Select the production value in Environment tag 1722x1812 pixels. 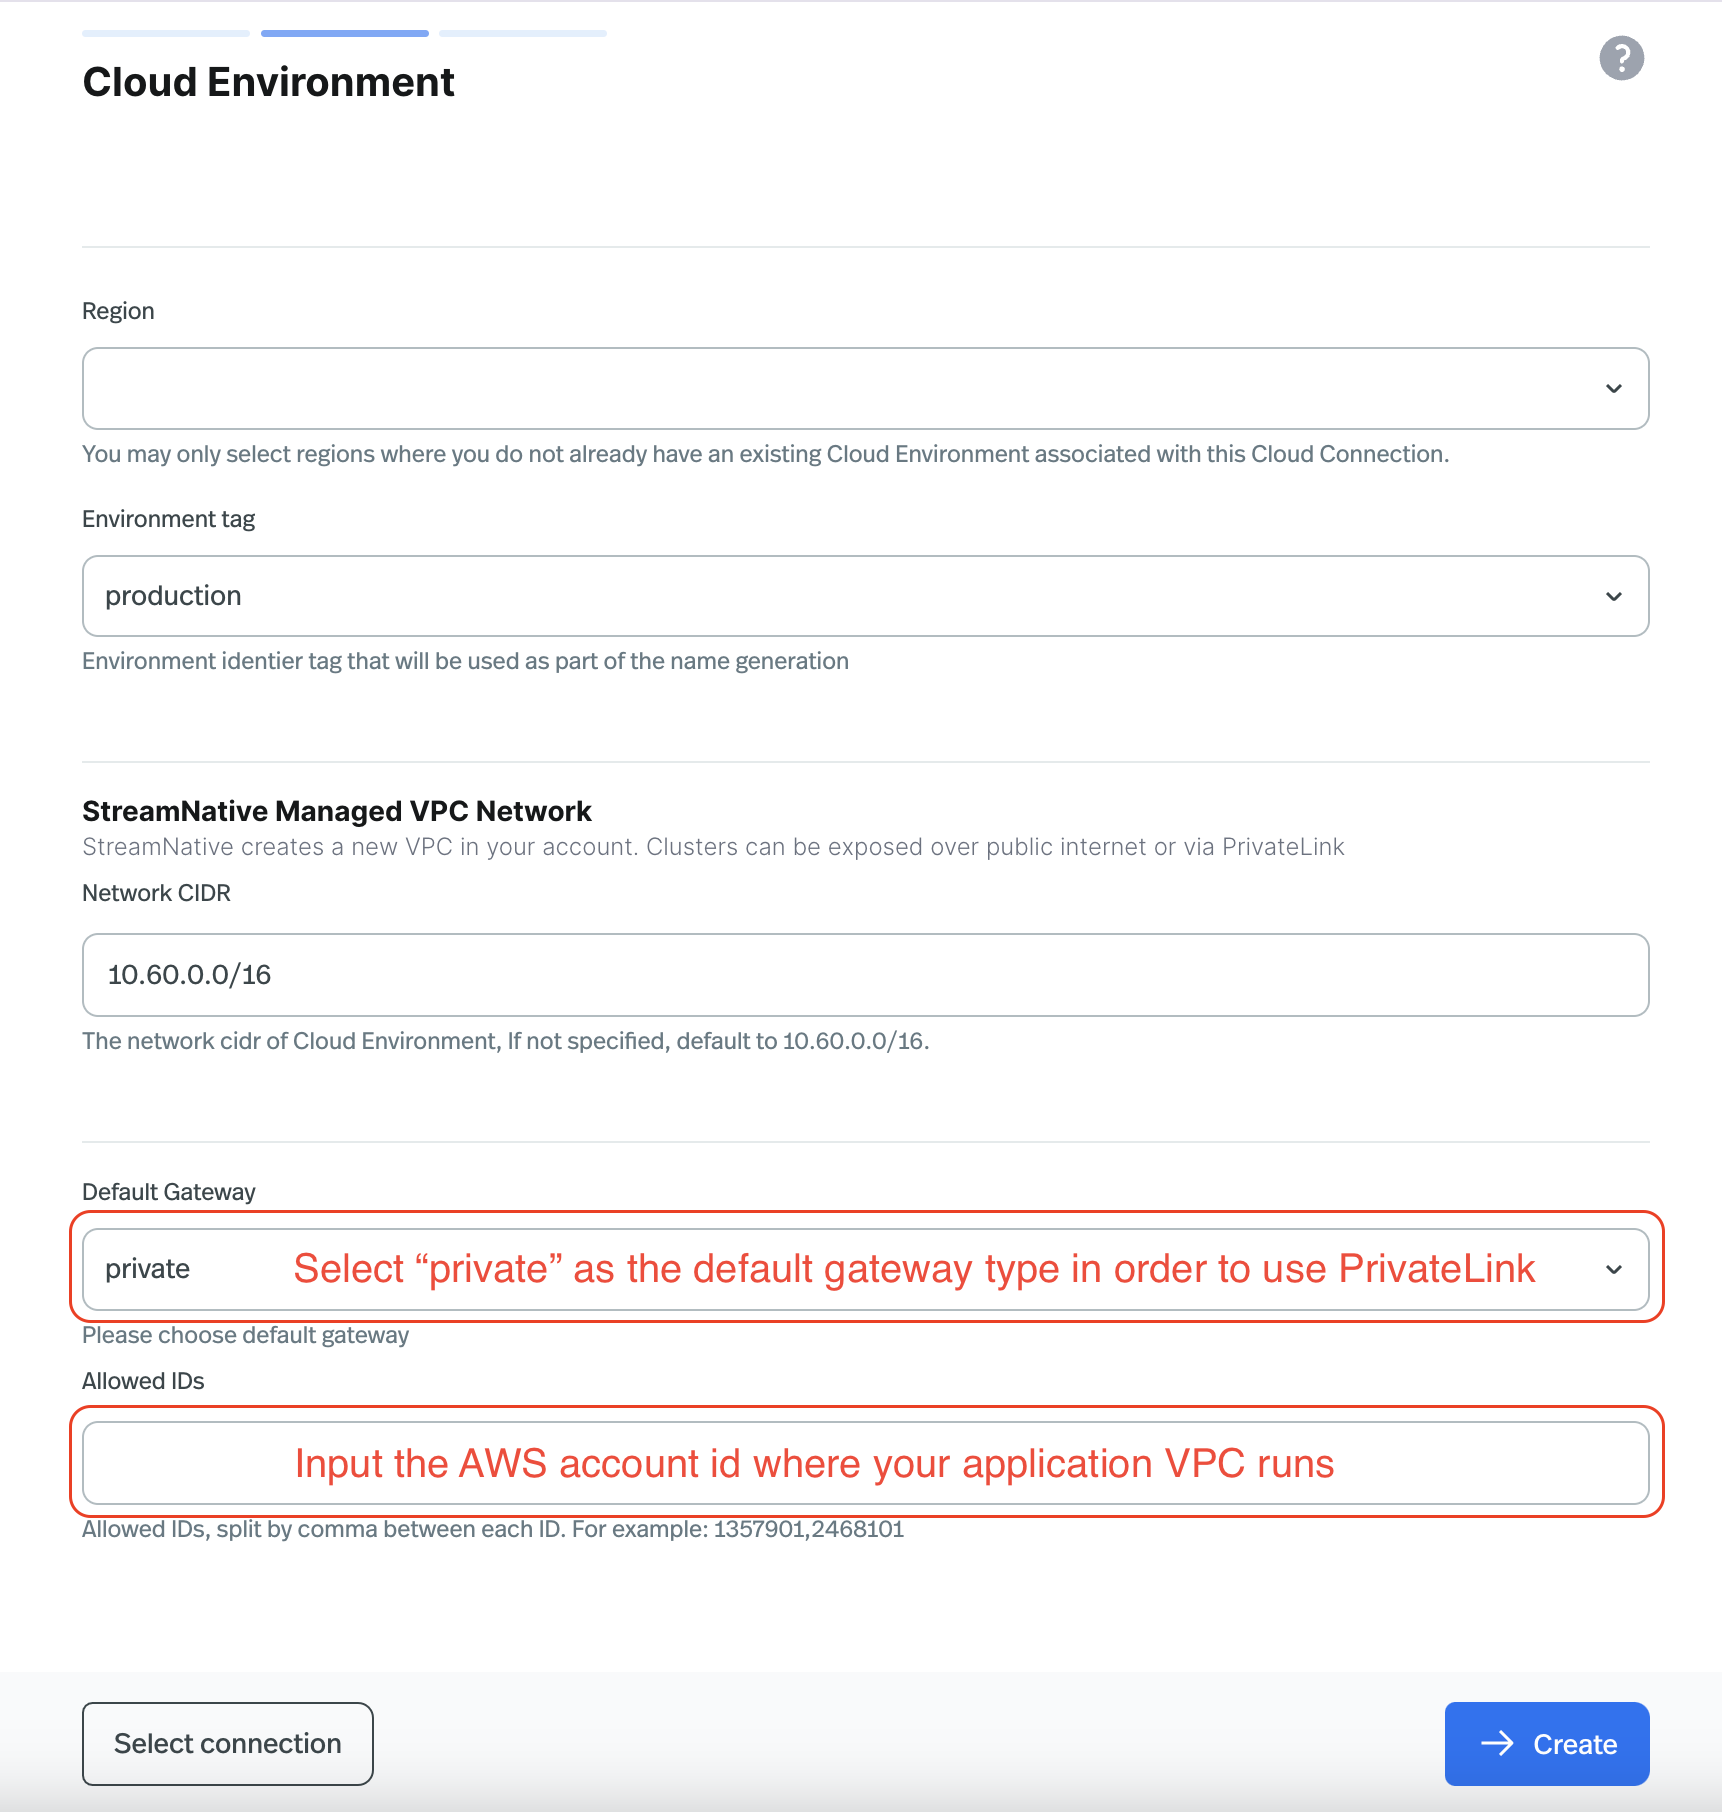[x=174, y=596]
